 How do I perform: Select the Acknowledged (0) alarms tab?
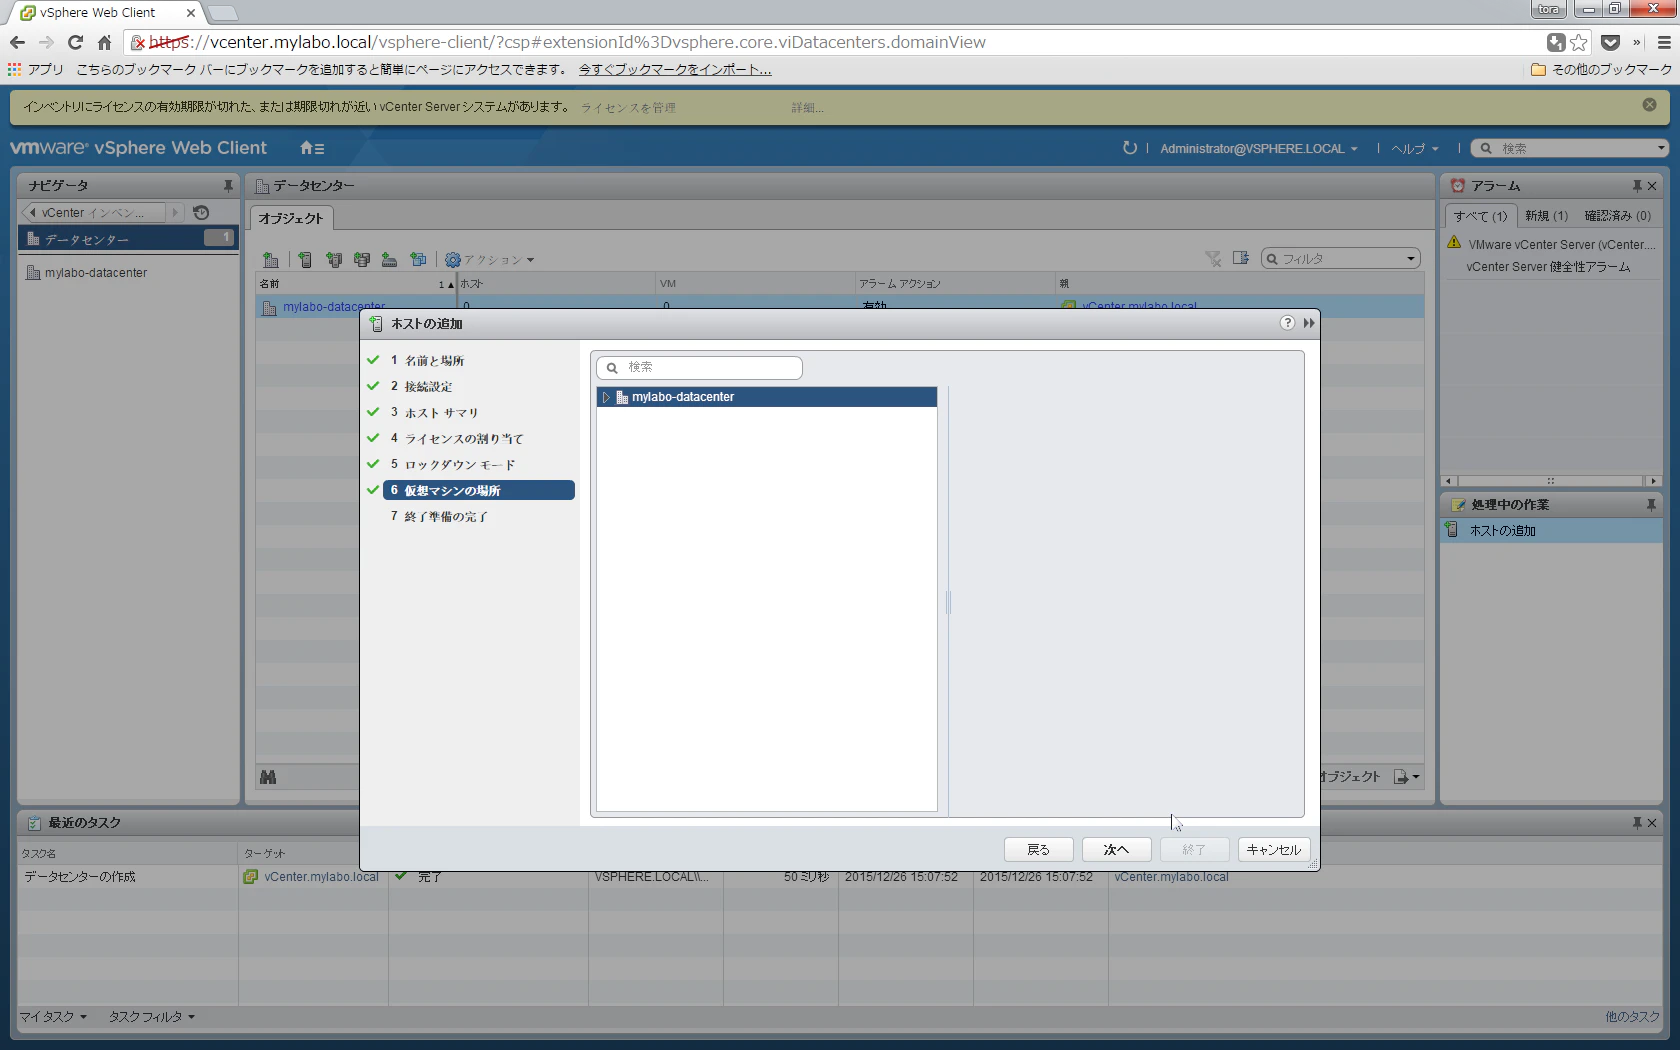(x=1618, y=216)
